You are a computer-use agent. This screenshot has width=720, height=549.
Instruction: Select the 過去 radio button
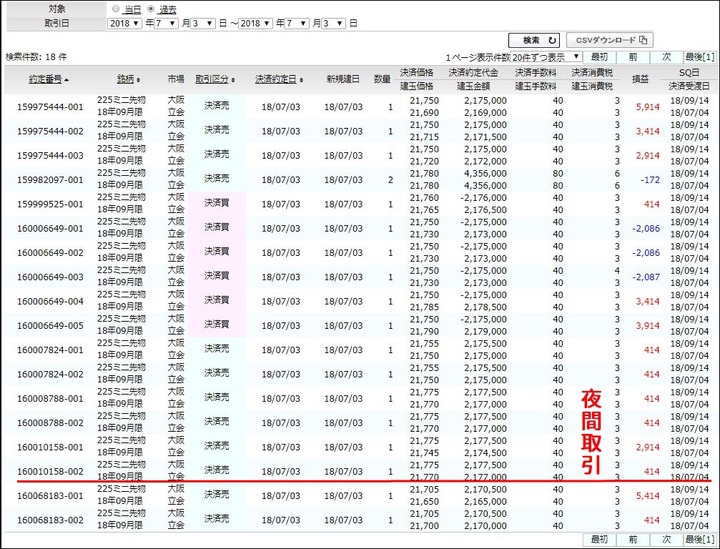(x=151, y=9)
